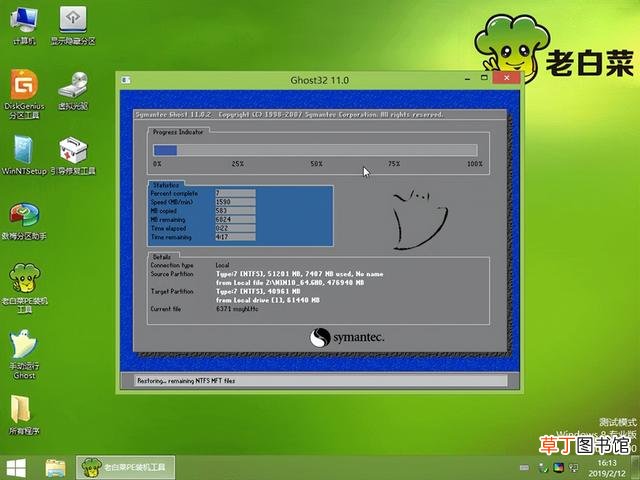The width and height of the screenshot is (640, 480).
Task: Click the Source Partition details line
Action: (300, 274)
